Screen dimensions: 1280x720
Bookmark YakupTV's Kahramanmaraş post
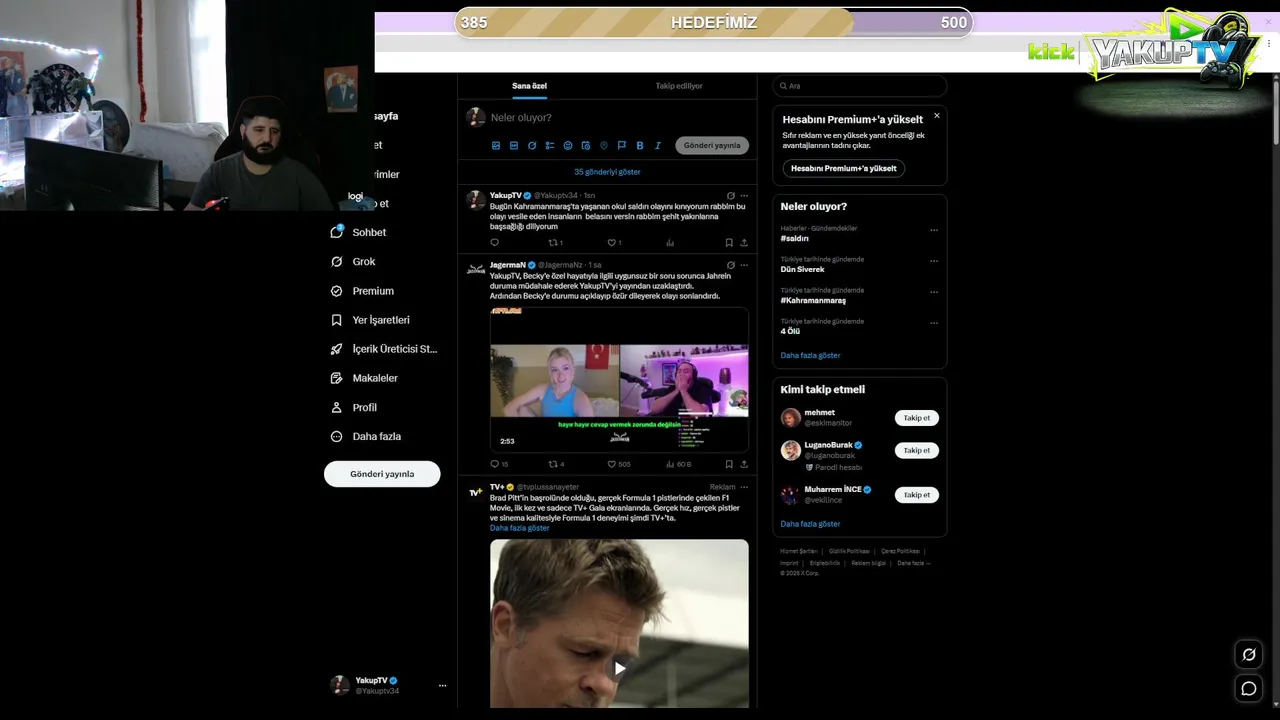pos(729,243)
